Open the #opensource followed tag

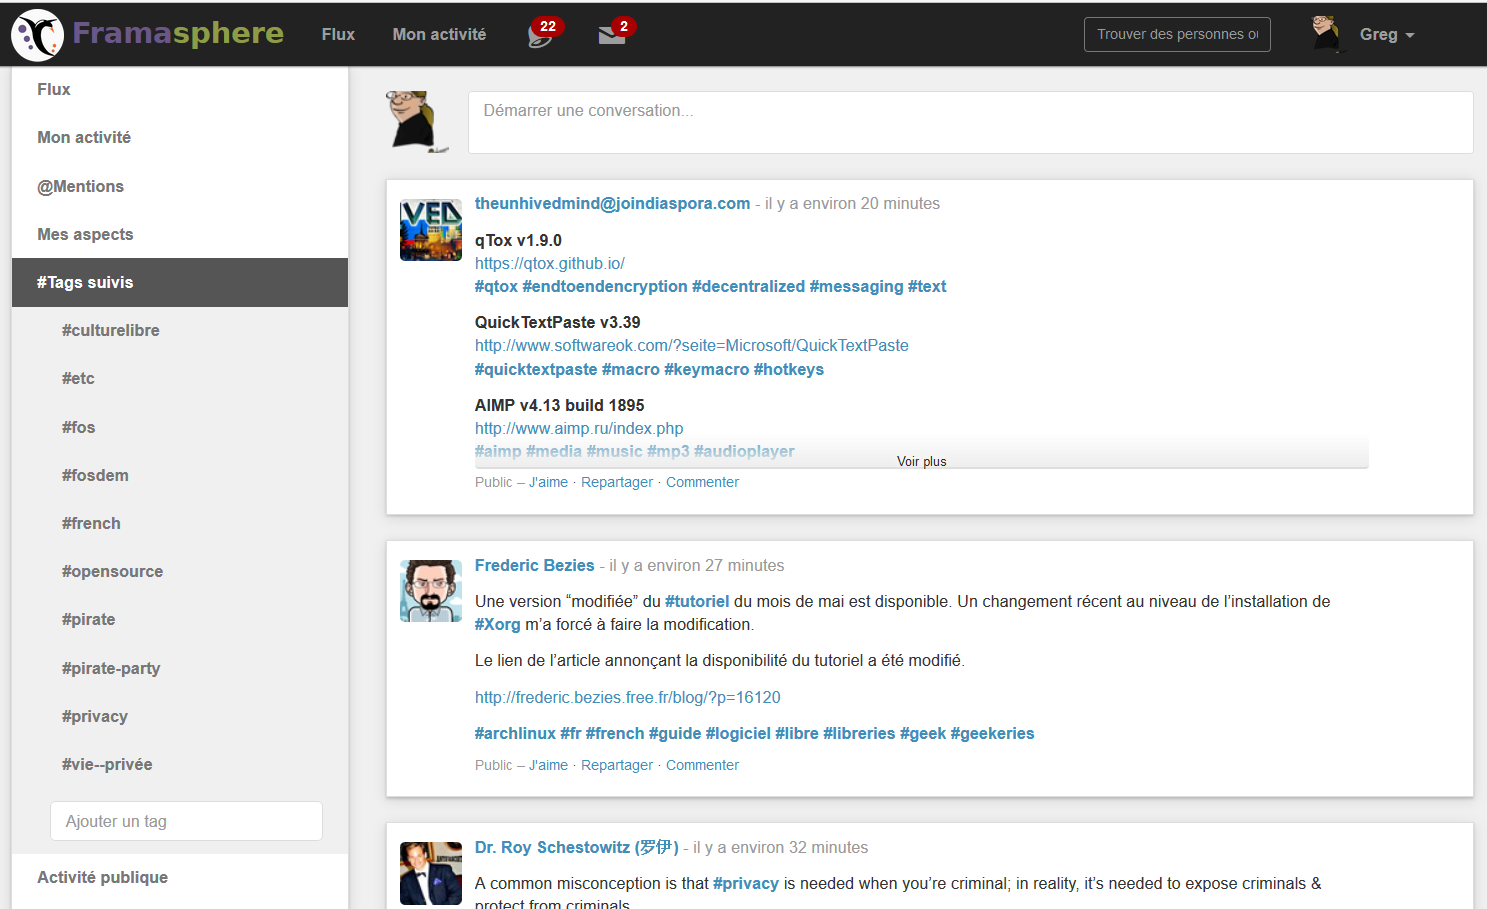pyautogui.click(x=112, y=571)
